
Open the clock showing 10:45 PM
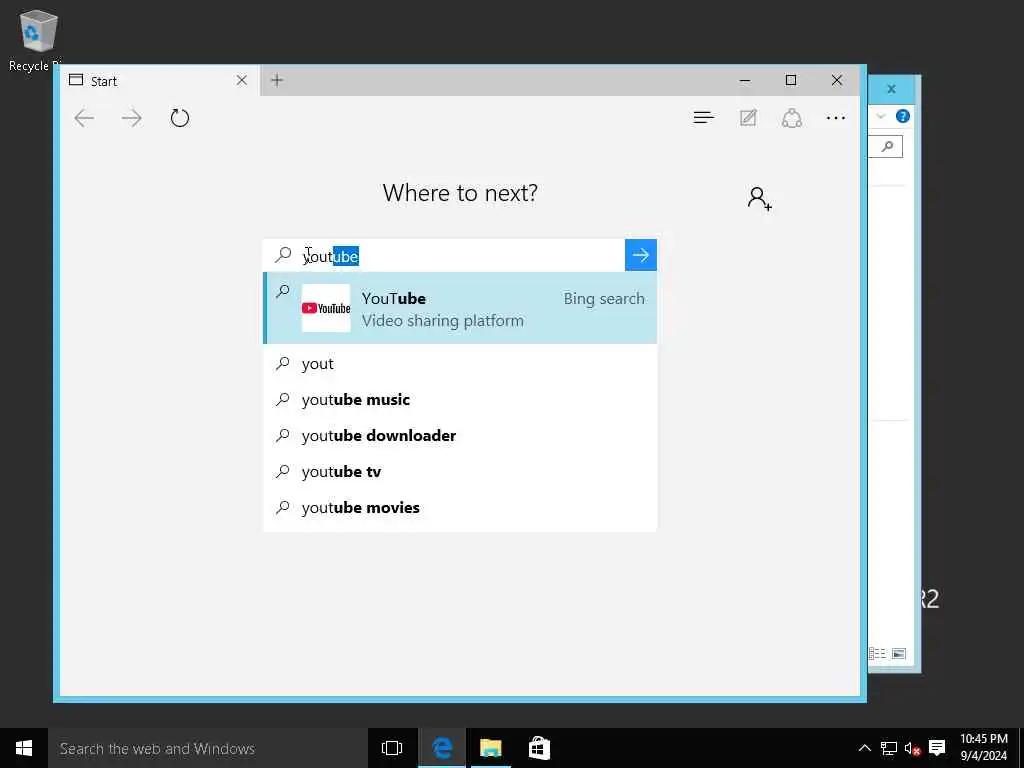(x=984, y=748)
